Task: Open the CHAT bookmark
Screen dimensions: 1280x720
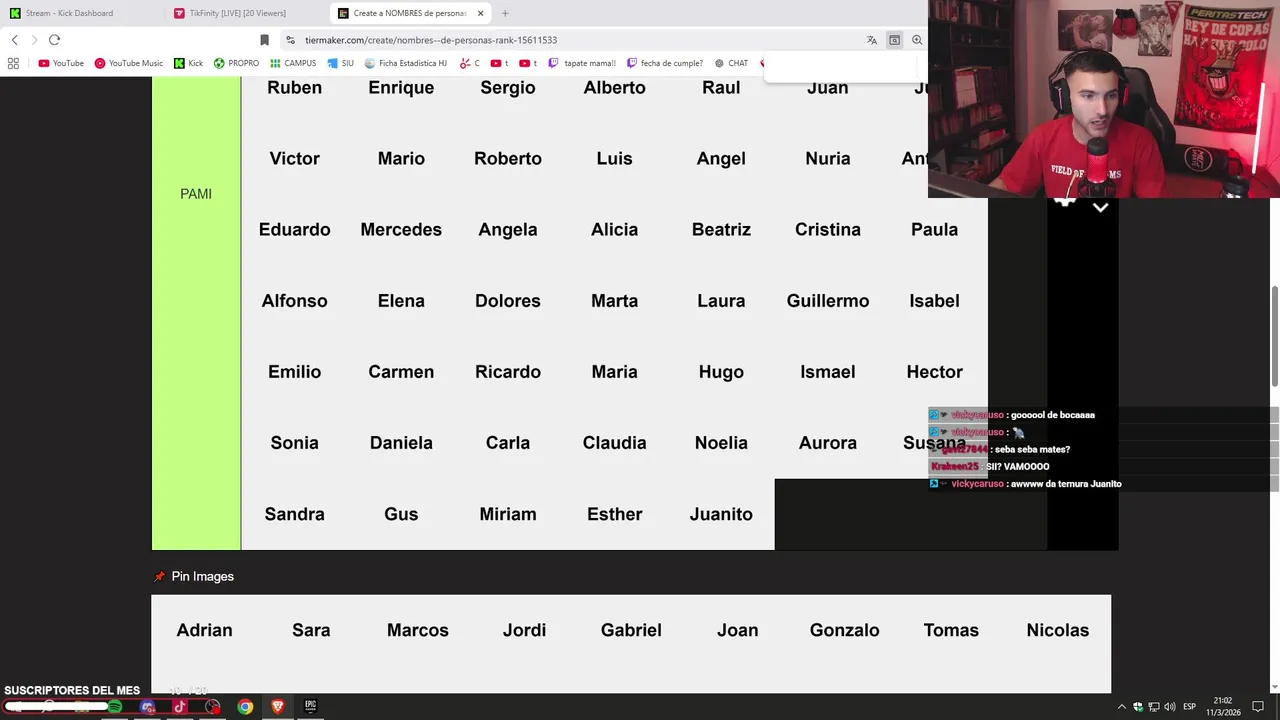Action: point(731,63)
